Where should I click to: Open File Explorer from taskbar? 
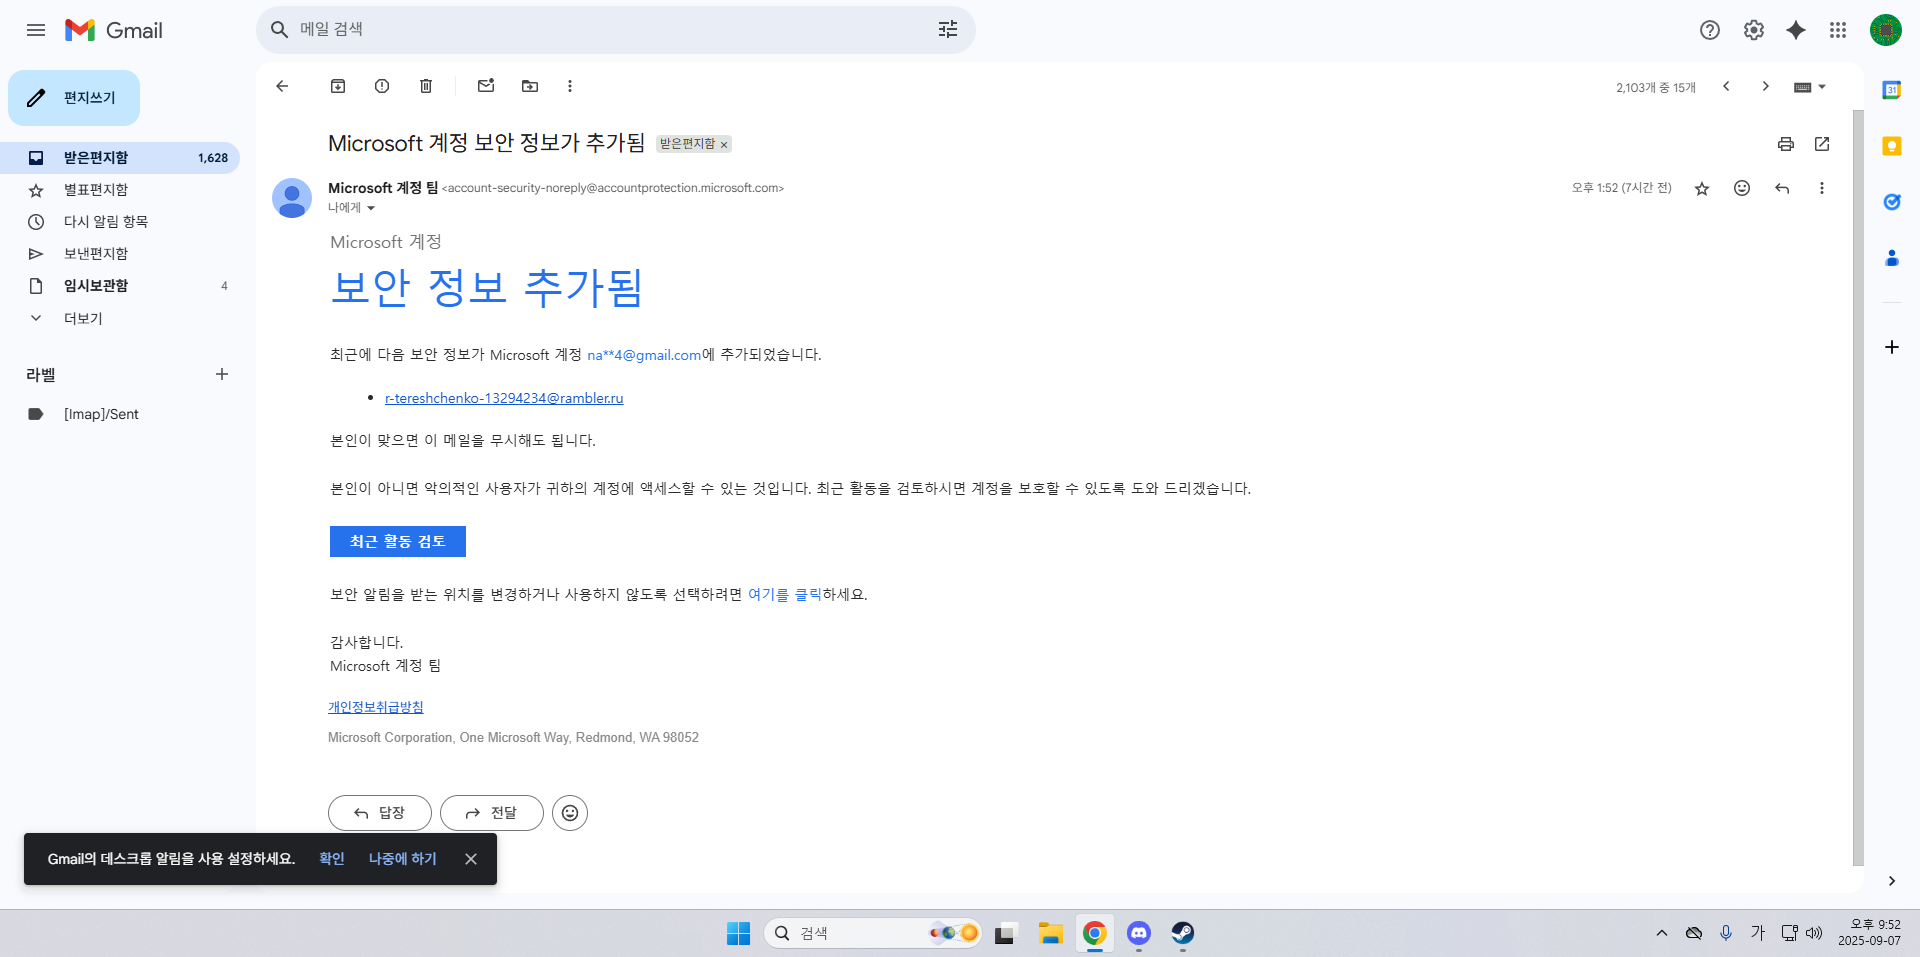(1051, 933)
